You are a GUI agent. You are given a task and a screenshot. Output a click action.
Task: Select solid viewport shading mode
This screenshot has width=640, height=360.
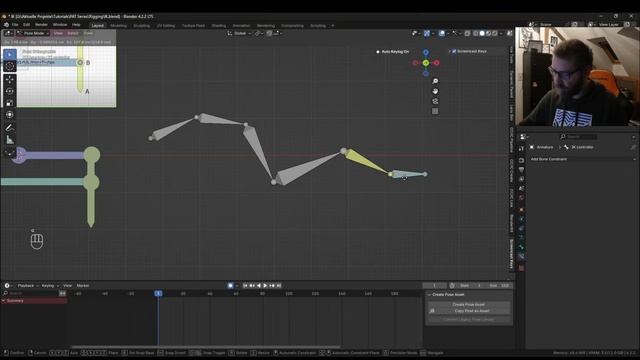click(482, 33)
